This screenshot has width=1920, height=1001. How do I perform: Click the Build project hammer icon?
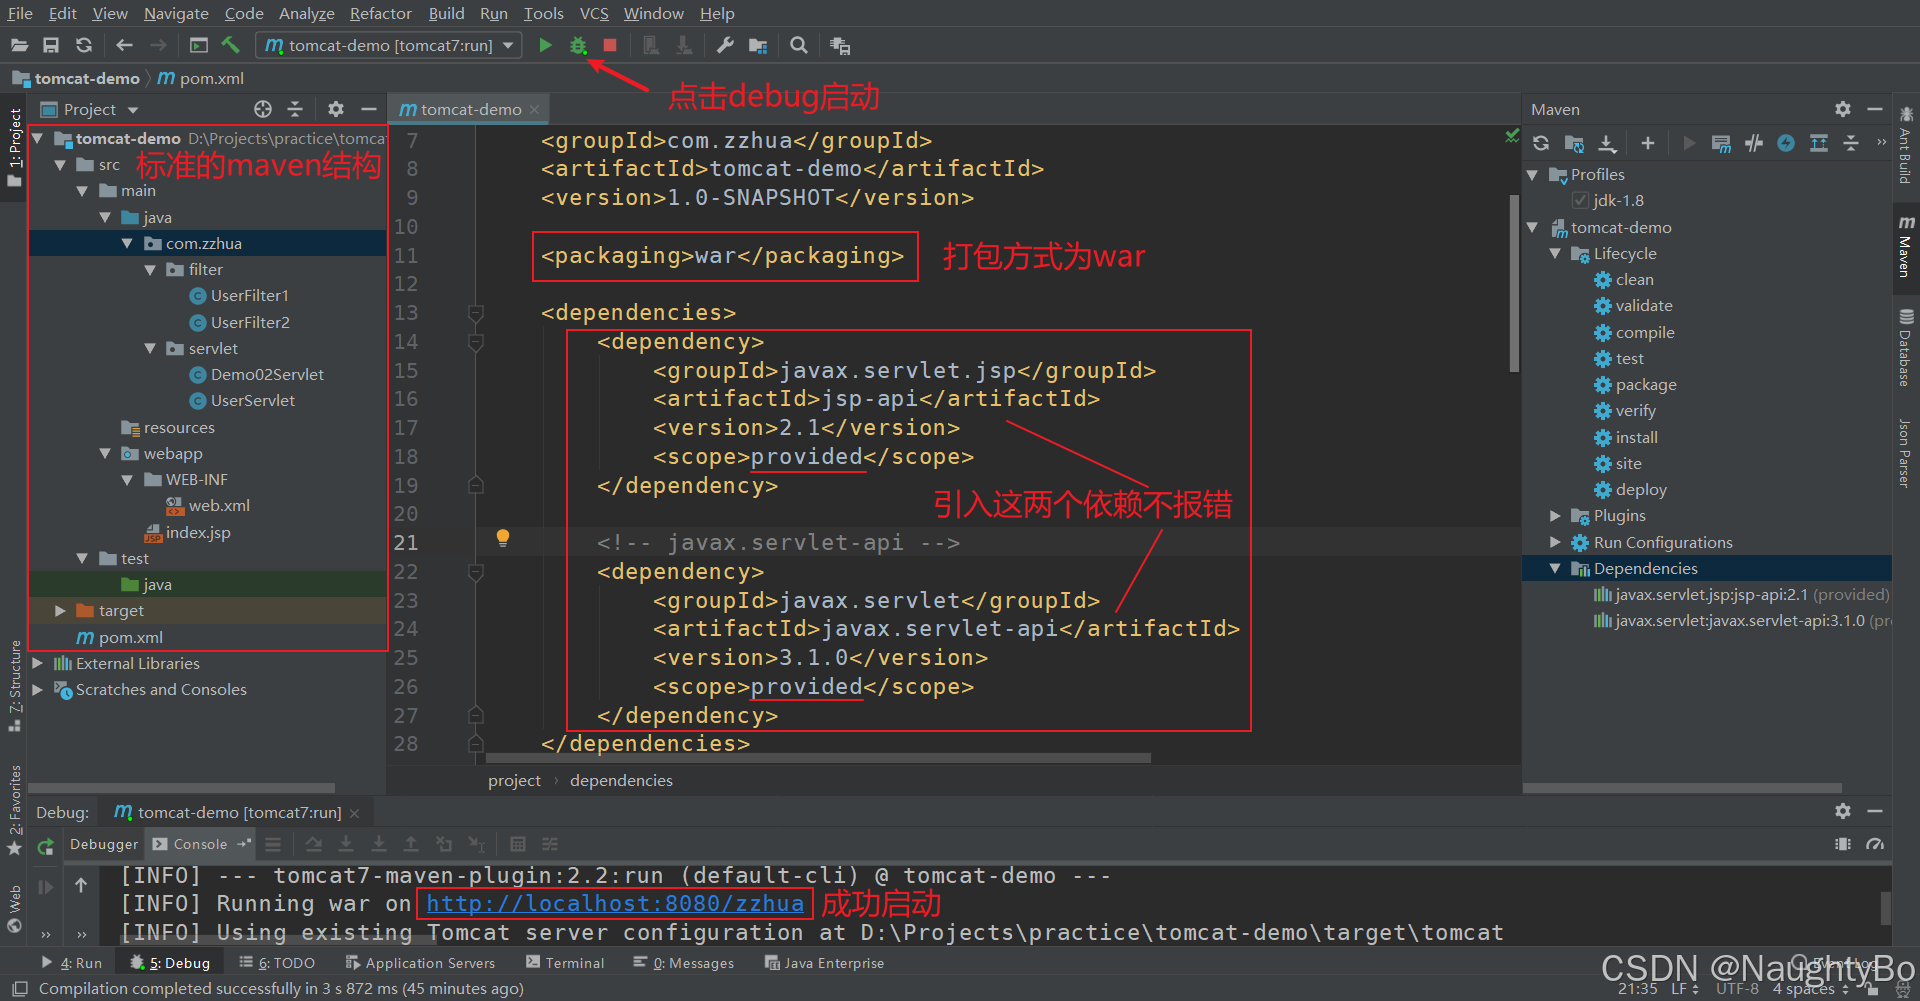[231, 45]
